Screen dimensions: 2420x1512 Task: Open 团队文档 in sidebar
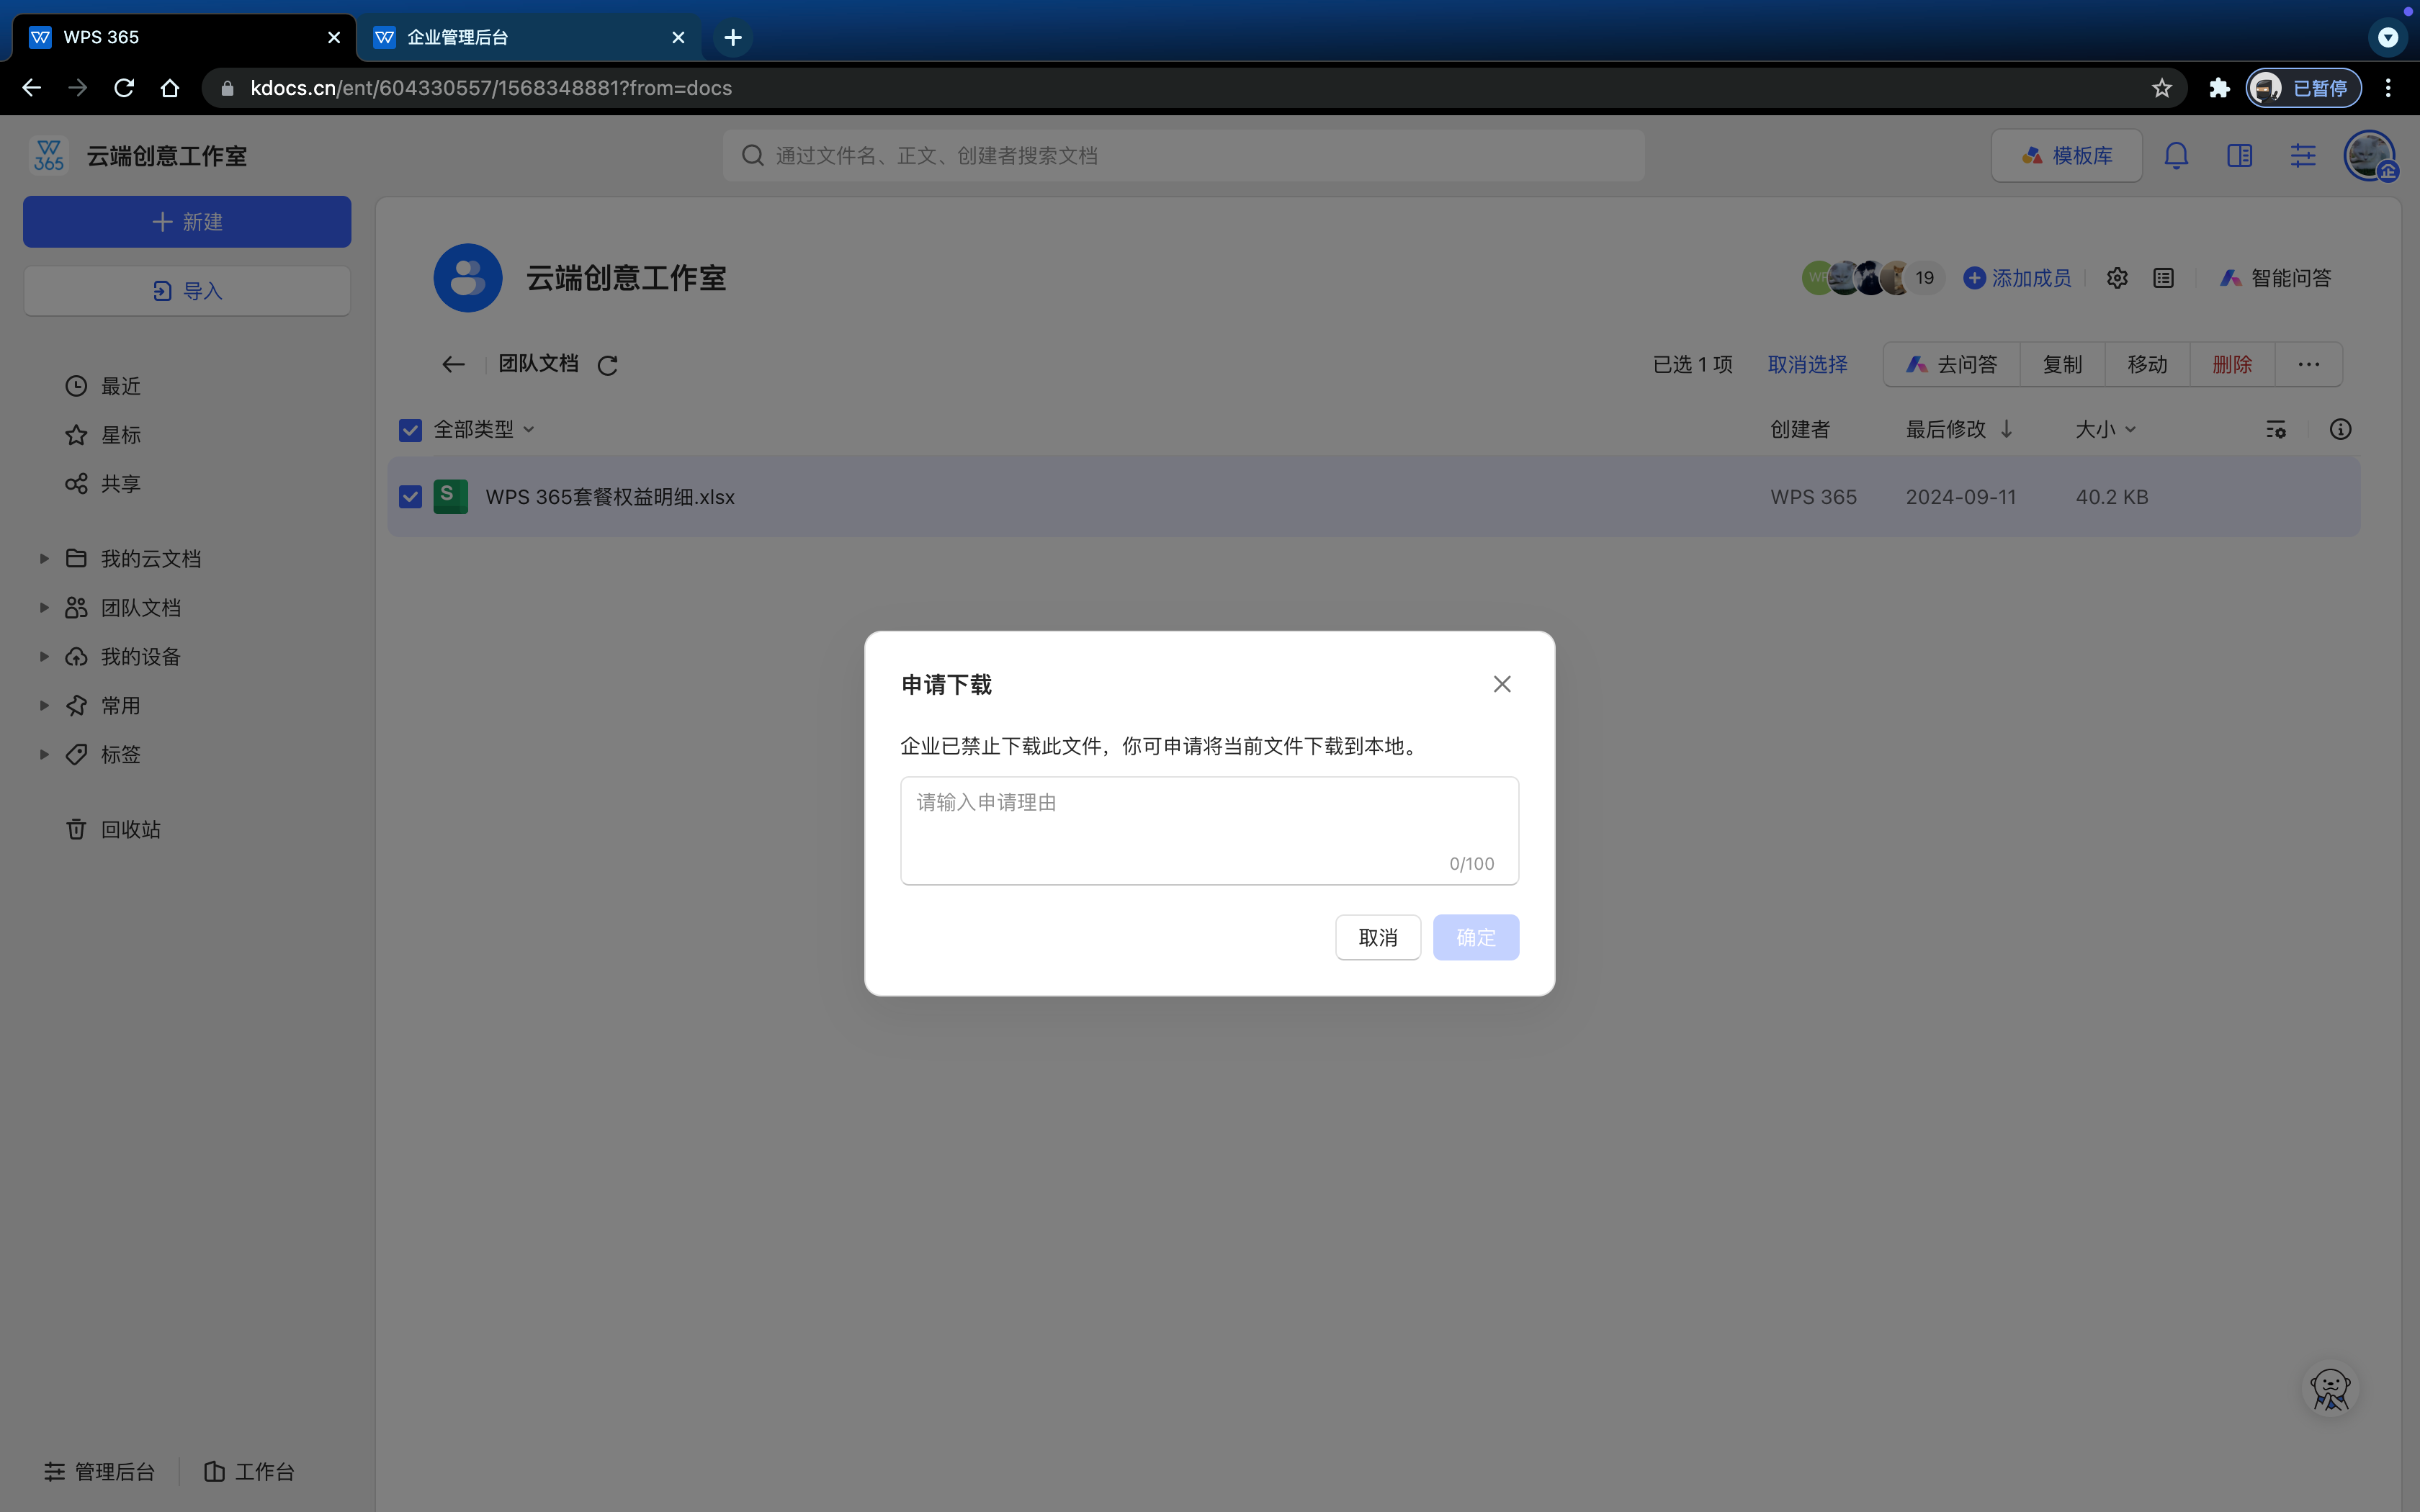pos(123,607)
